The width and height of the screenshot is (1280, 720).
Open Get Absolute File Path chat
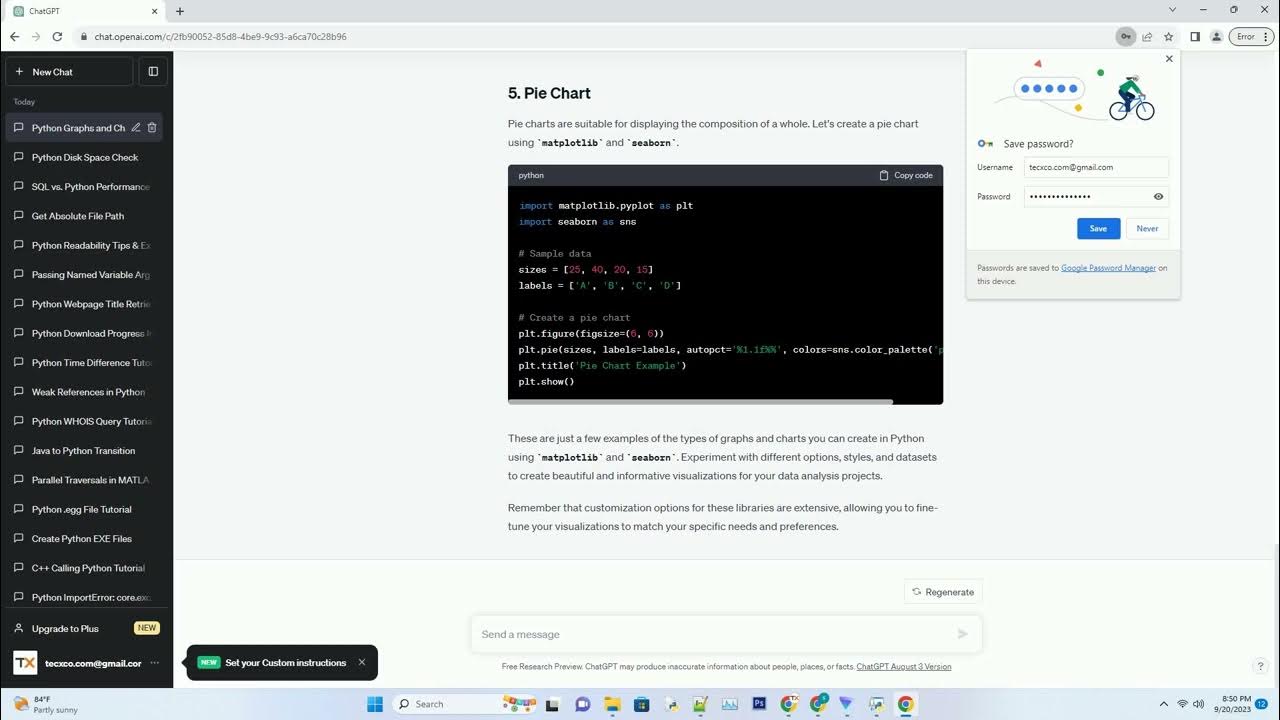85,216
